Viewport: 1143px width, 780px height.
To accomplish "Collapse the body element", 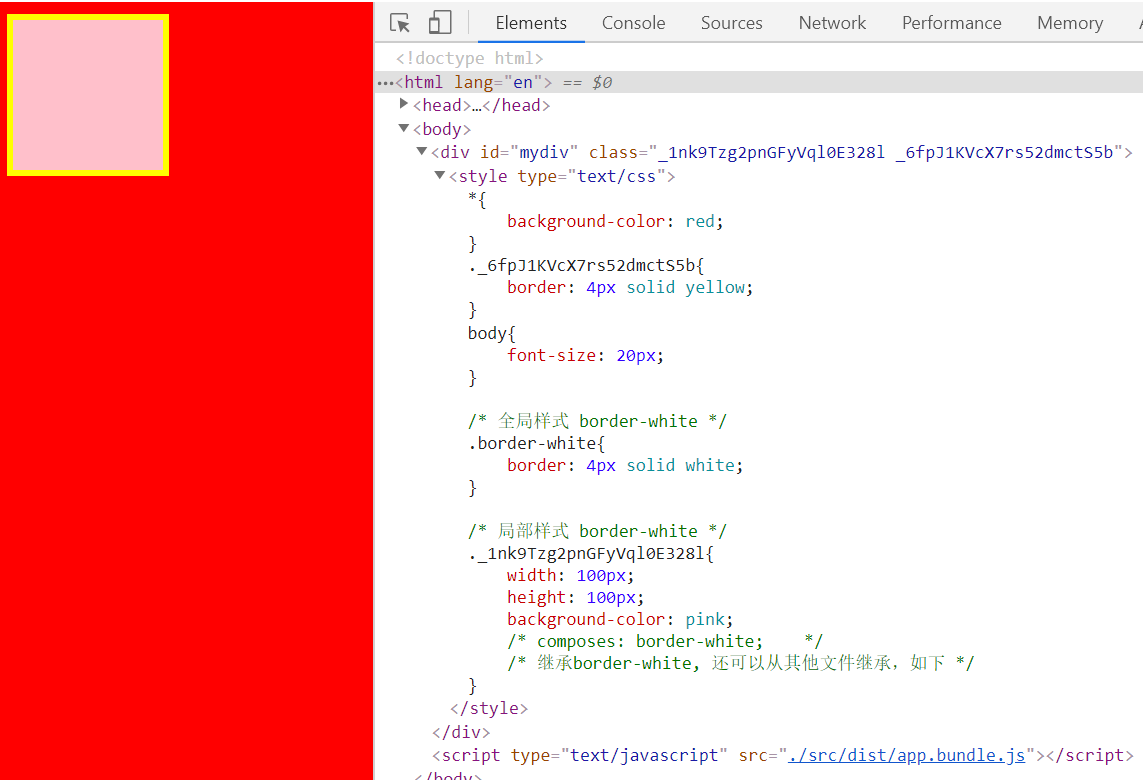I will [x=403, y=128].
